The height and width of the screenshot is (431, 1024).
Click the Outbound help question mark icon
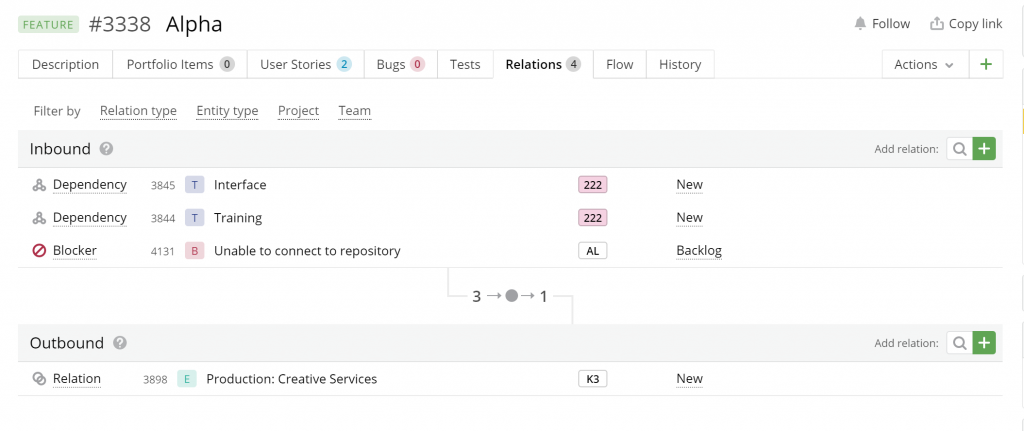click(120, 343)
